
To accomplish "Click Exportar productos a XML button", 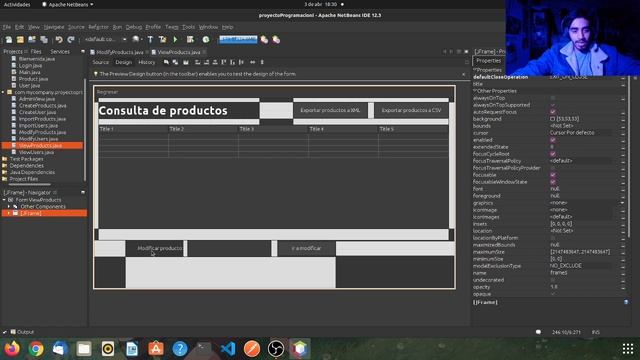I will coord(330,110).
